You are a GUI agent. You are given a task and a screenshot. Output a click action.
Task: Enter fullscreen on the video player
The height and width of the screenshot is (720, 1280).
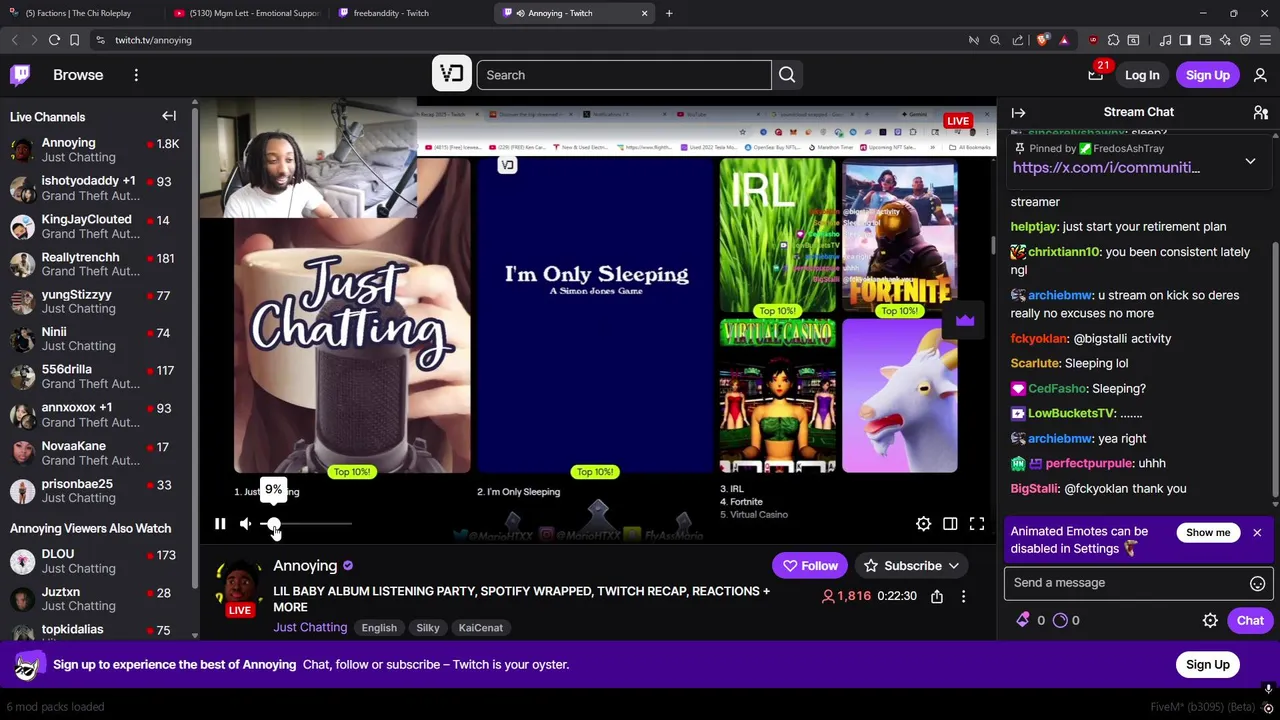(977, 524)
